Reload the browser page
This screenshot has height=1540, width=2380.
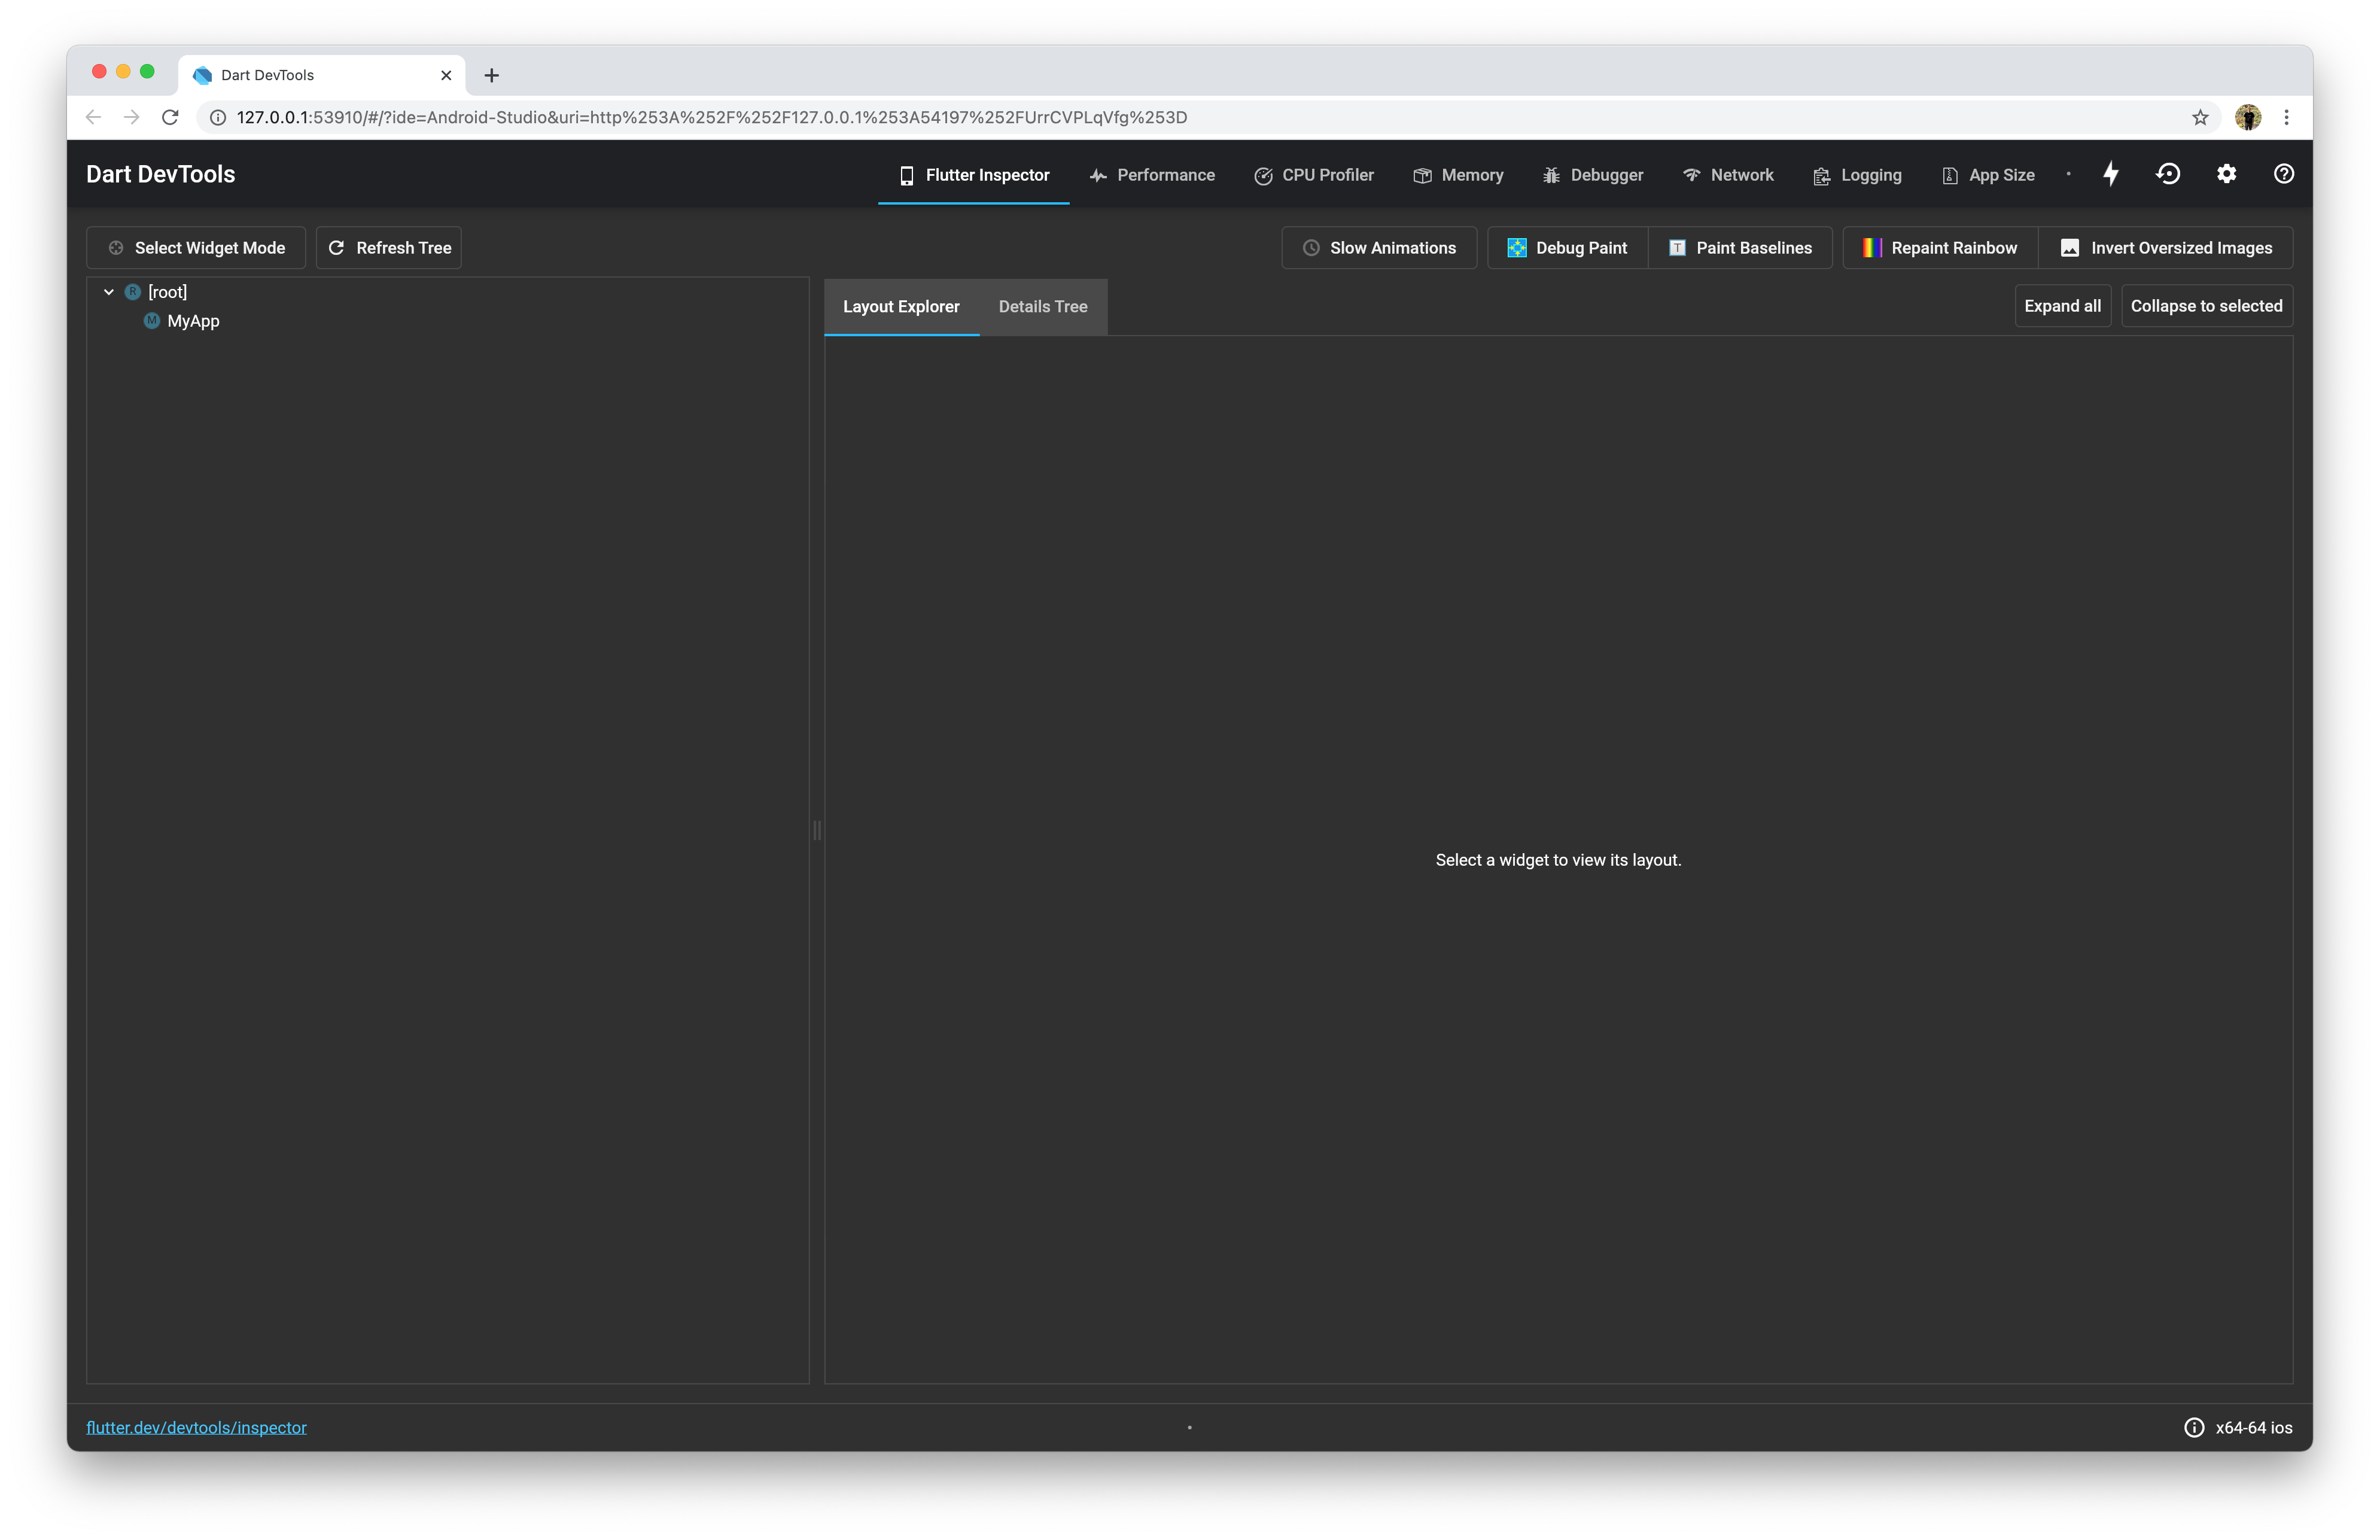pos(170,117)
